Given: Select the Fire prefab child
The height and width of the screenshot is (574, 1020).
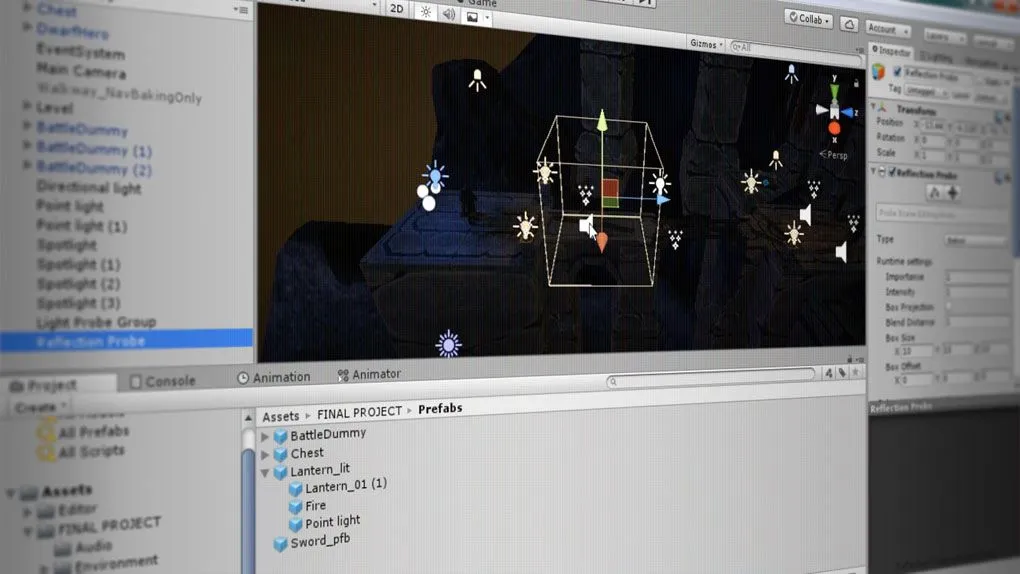Looking at the screenshot, I should [x=308, y=506].
